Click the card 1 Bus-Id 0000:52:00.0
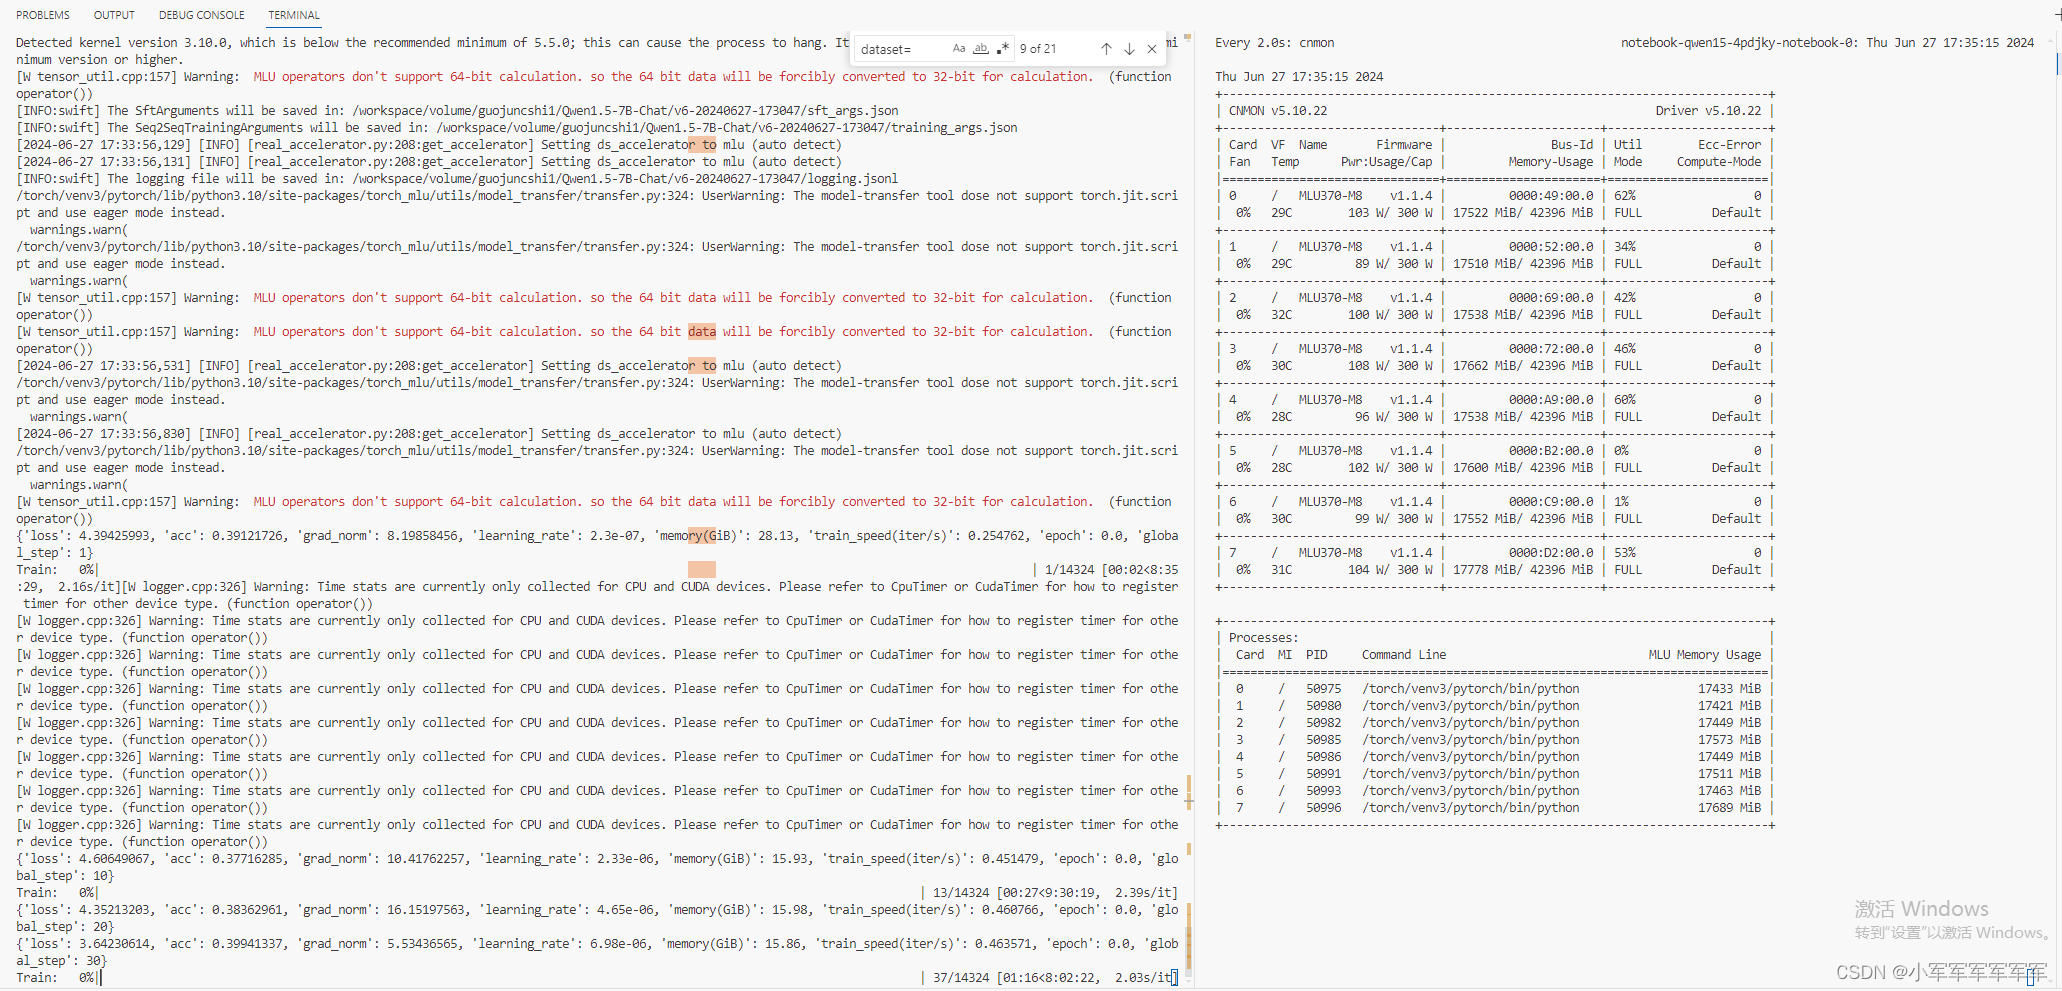The width and height of the screenshot is (2062, 991). 1551,246
